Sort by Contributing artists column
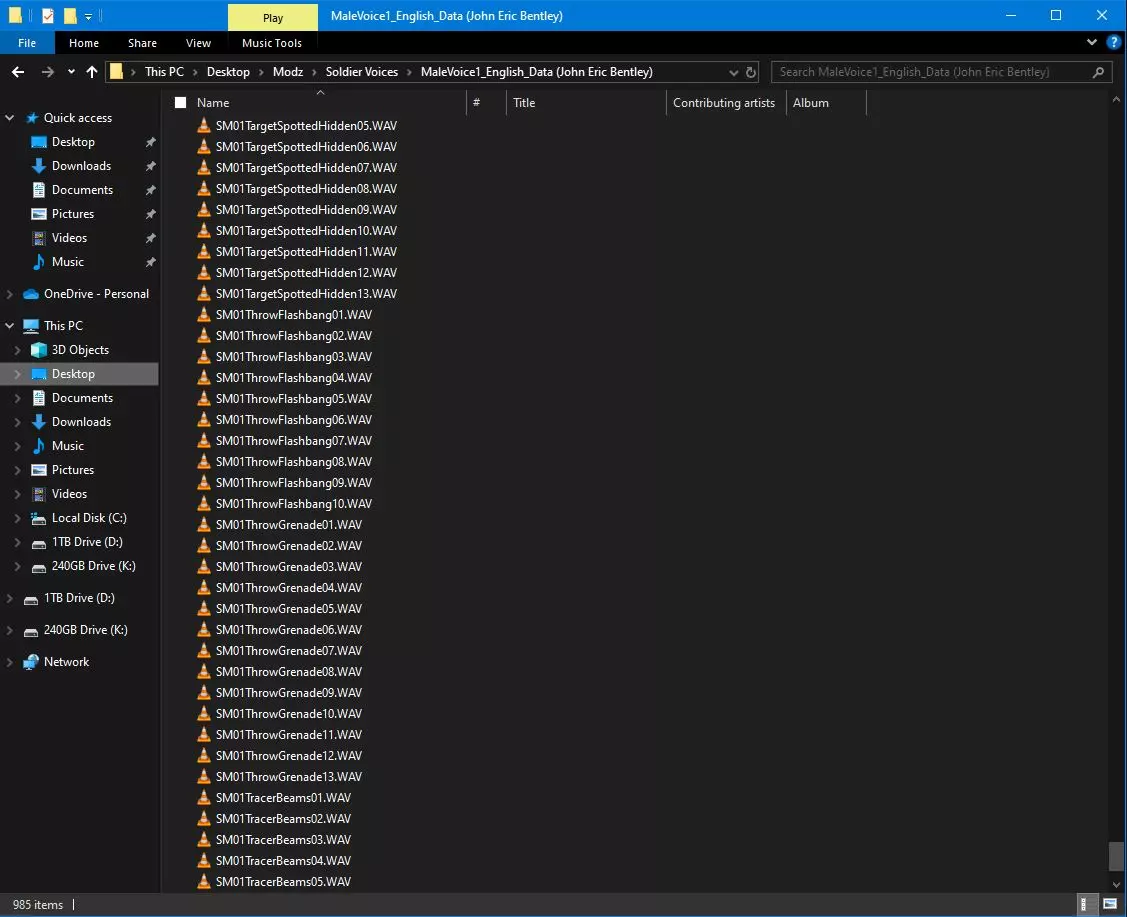Image resolution: width=1127 pixels, height=917 pixels. [x=726, y=103]
